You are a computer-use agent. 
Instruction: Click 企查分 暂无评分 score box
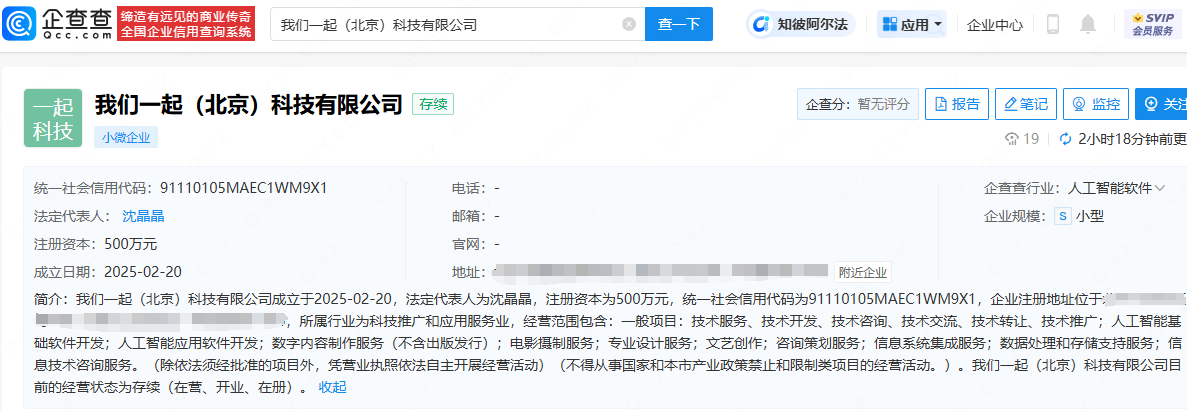(858, 104)
